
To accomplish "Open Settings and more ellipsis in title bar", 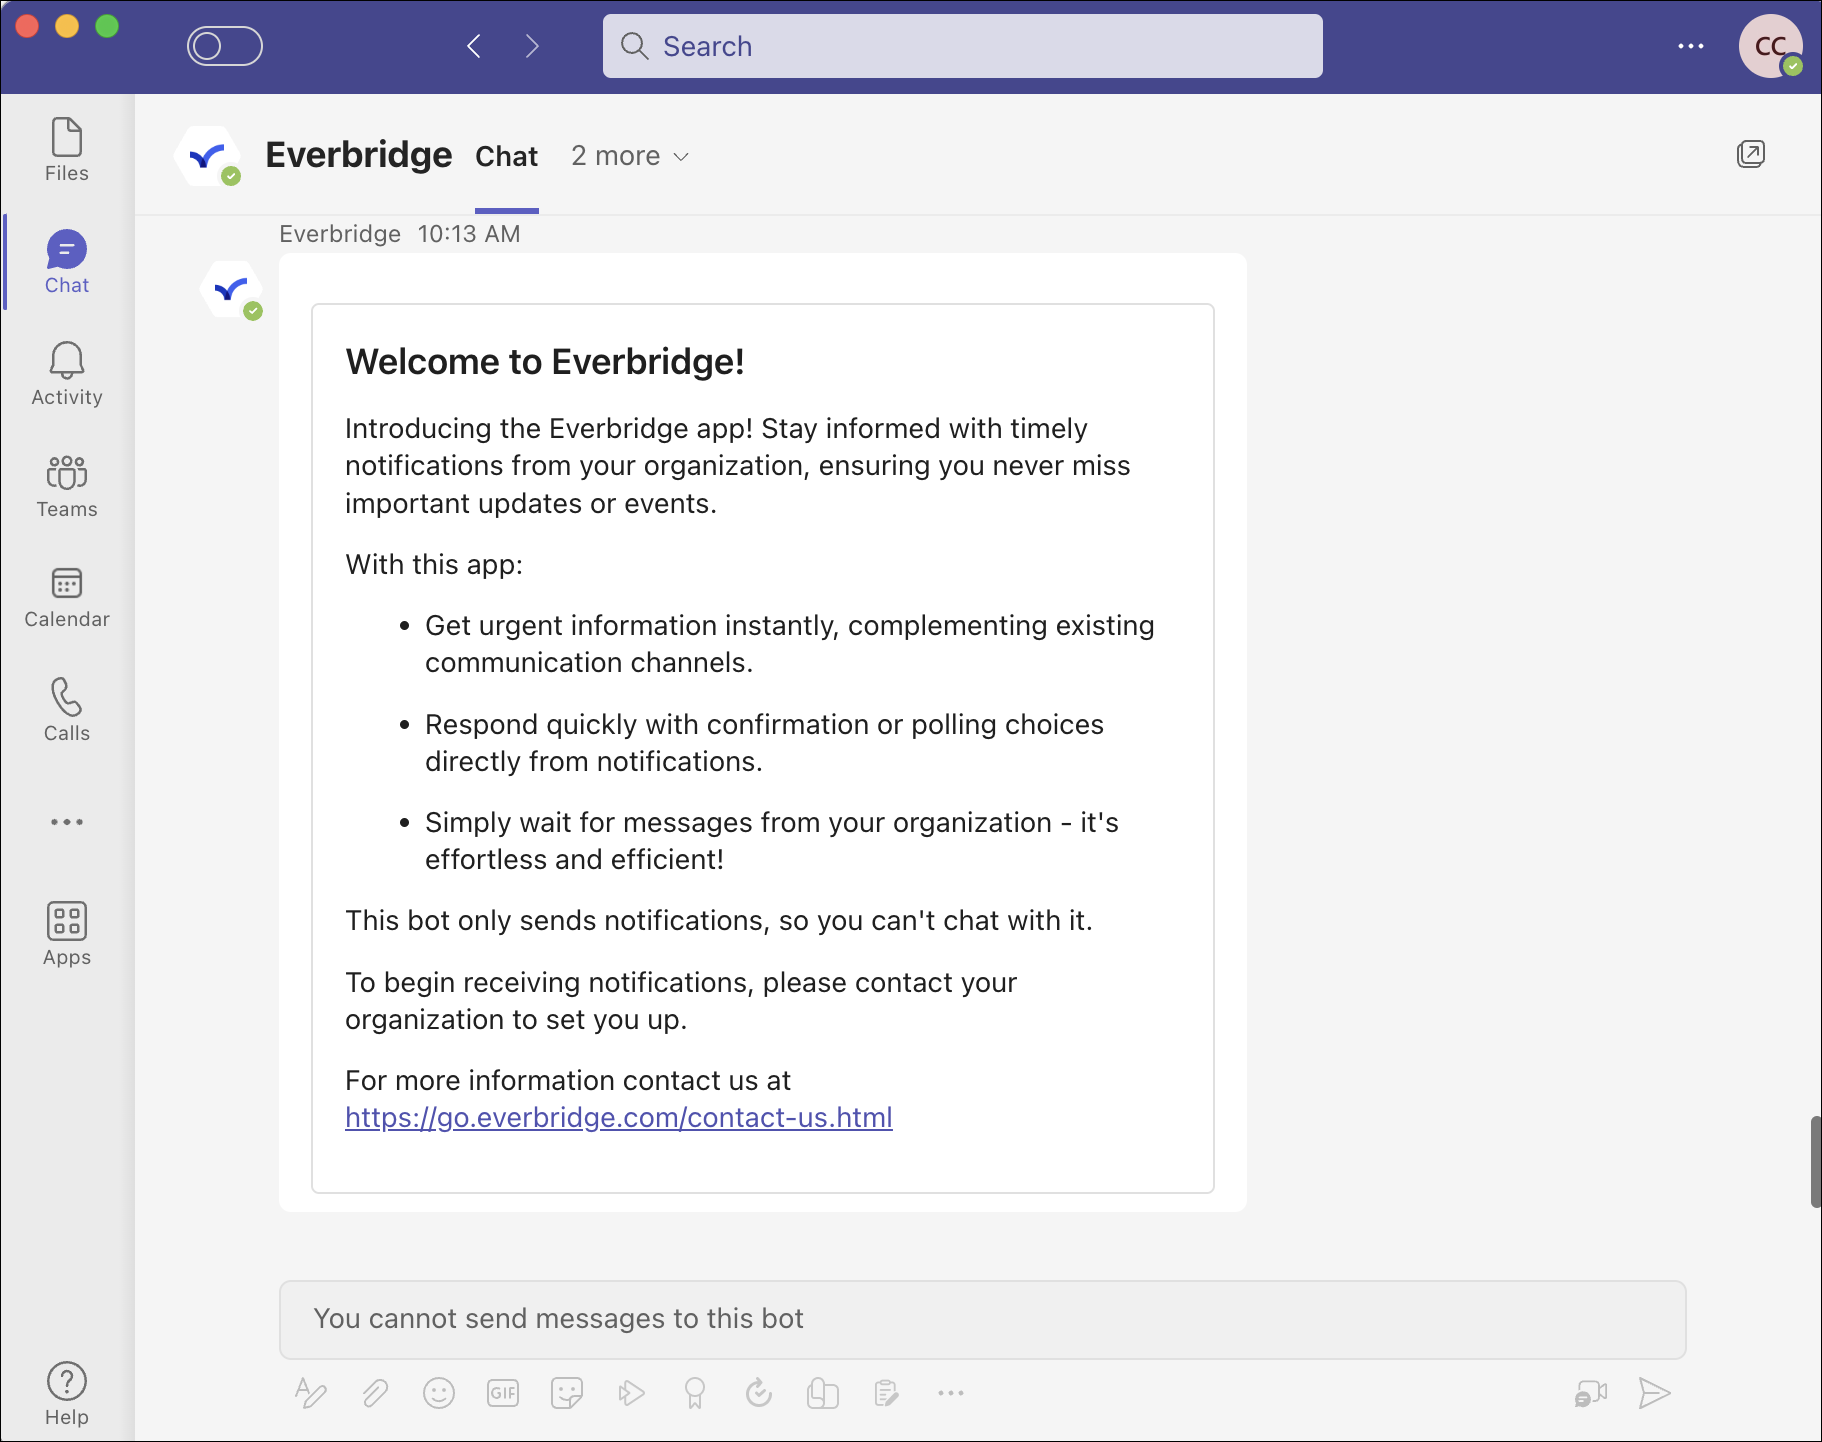I will [1691, 46].
